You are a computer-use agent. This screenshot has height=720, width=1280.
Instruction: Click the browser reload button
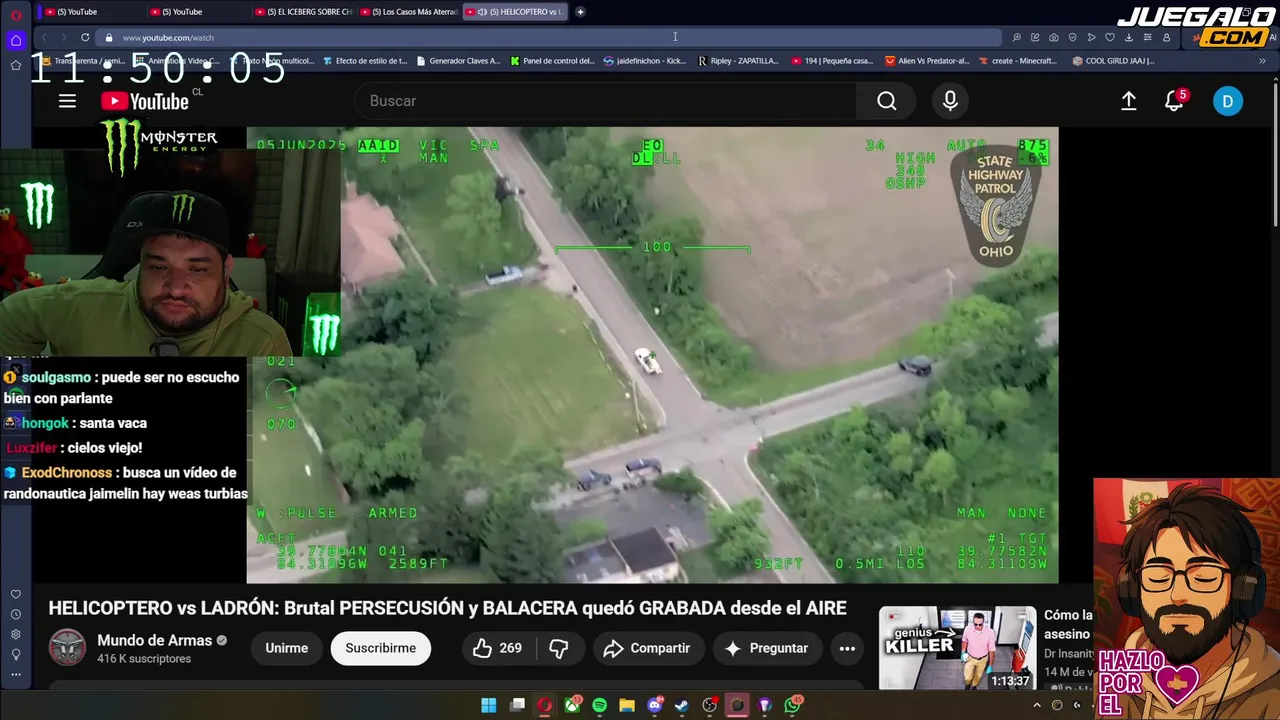85,38
